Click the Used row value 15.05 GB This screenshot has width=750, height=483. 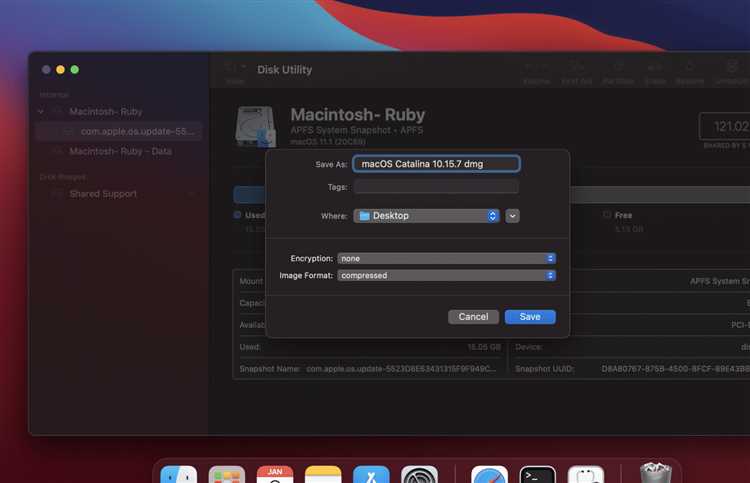coord(484,347)
